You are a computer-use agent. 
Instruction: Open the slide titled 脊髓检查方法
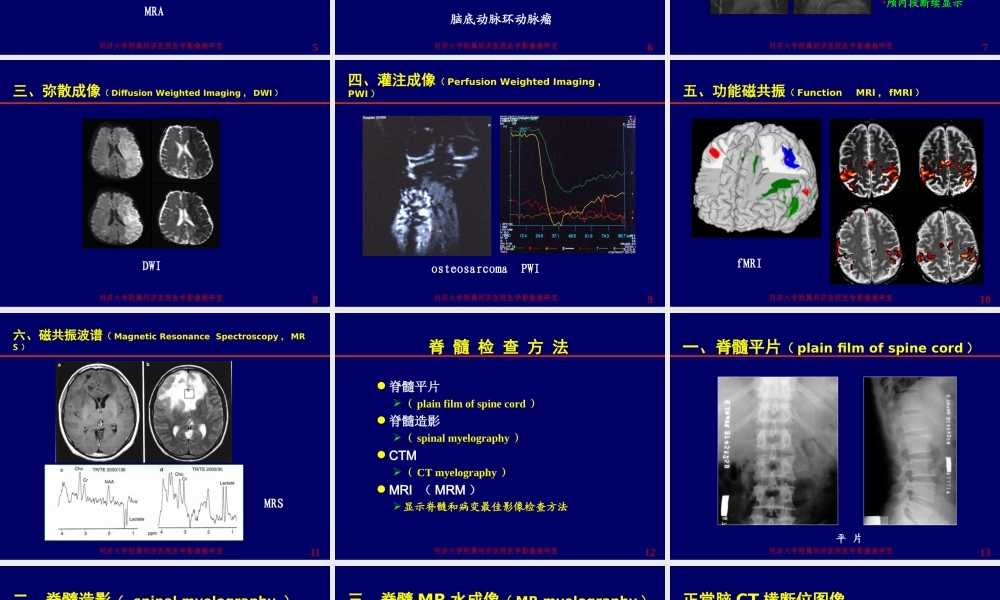pos(500,347)
